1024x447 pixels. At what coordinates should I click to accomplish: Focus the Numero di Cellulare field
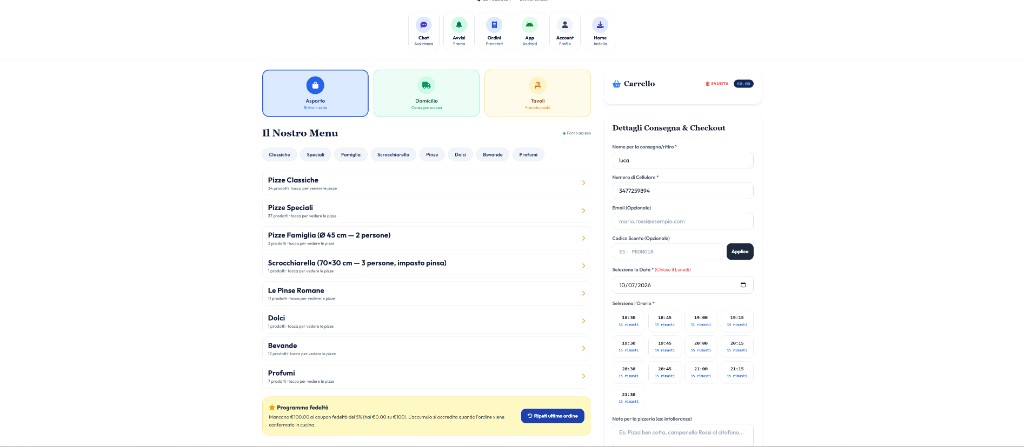pos(683,191)
